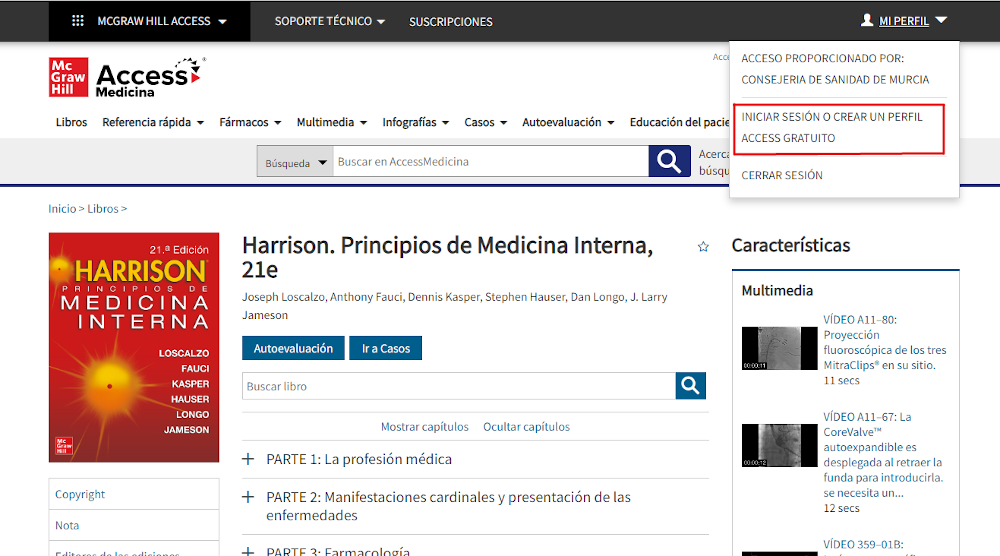Open the Autoevaluación nav menu

point(568,122)
